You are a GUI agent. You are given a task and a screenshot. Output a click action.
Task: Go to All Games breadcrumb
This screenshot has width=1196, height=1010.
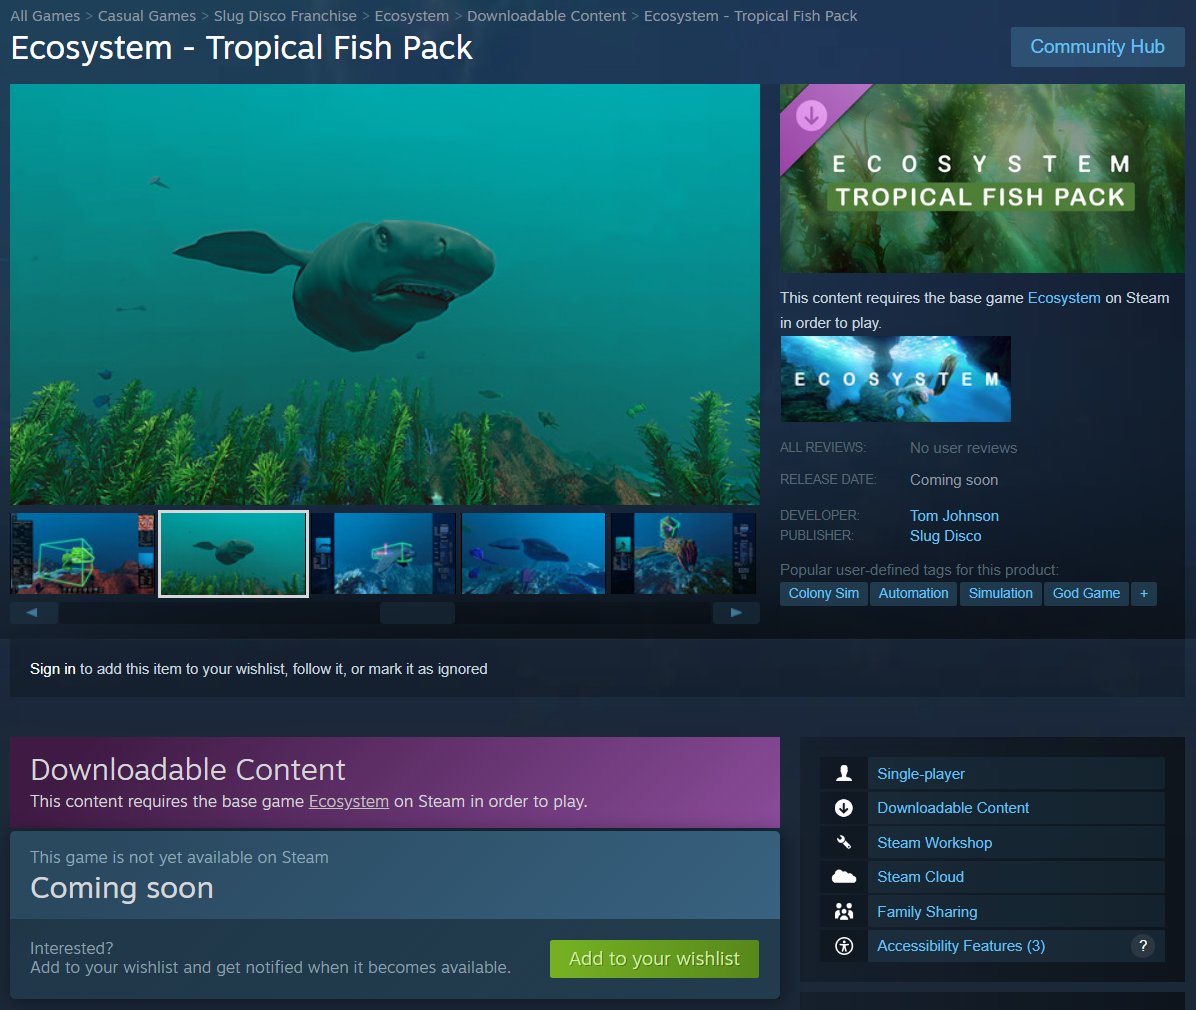coord(45,16)
